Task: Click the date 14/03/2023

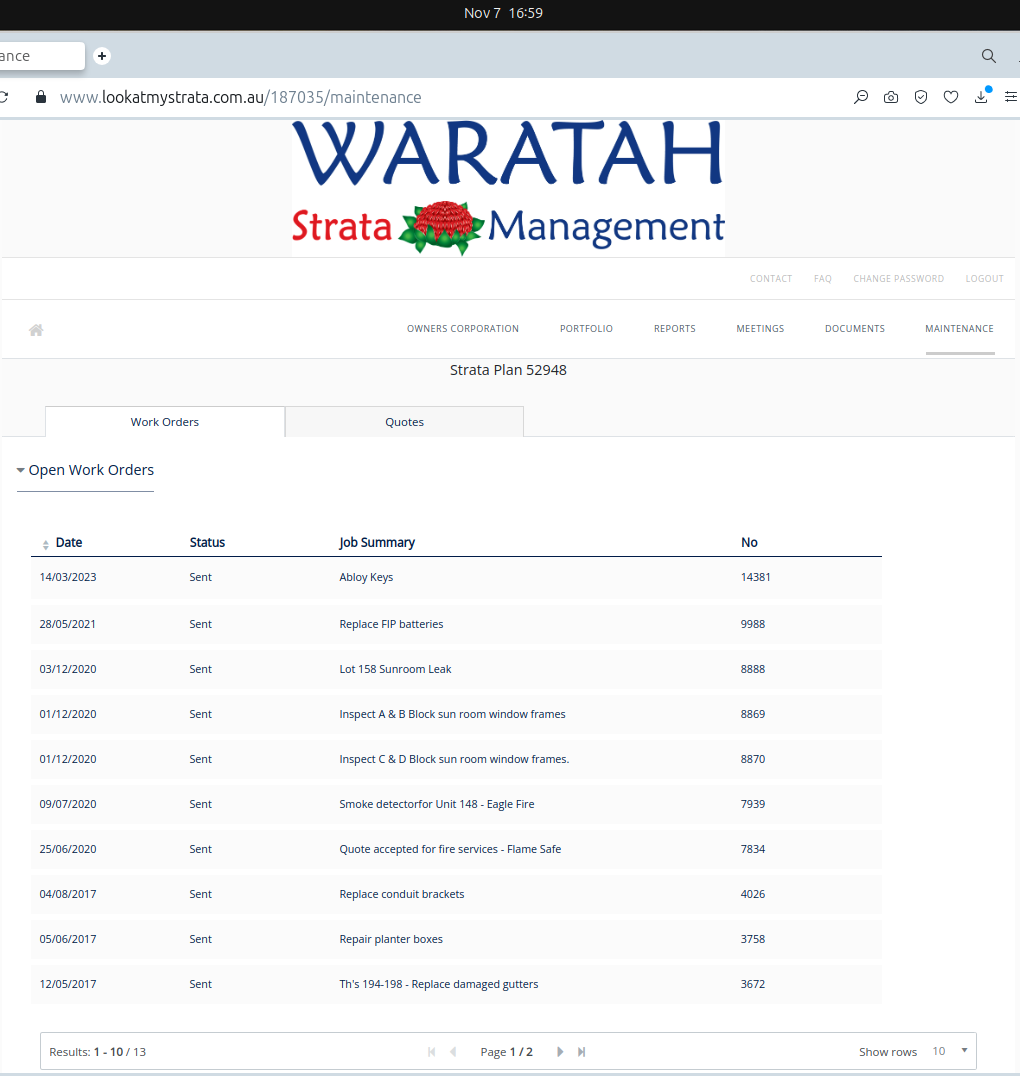Action: pyautogui.click(x=68, y=577)
